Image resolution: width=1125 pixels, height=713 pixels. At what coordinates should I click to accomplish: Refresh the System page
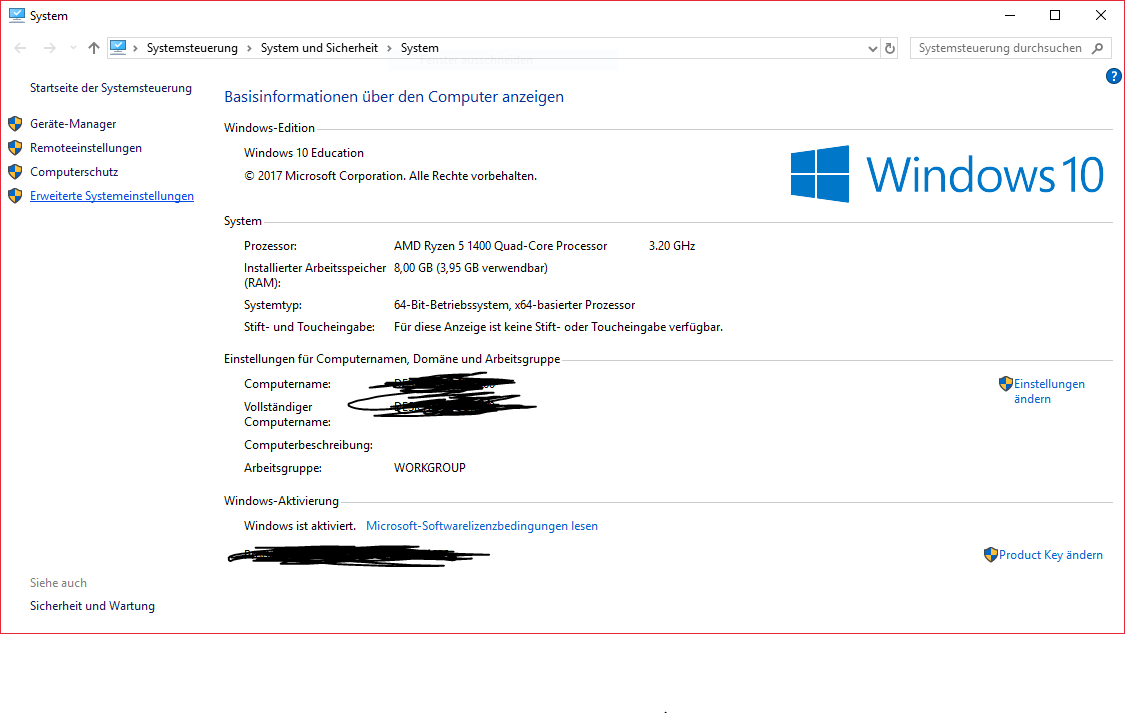tap(890, 49)
